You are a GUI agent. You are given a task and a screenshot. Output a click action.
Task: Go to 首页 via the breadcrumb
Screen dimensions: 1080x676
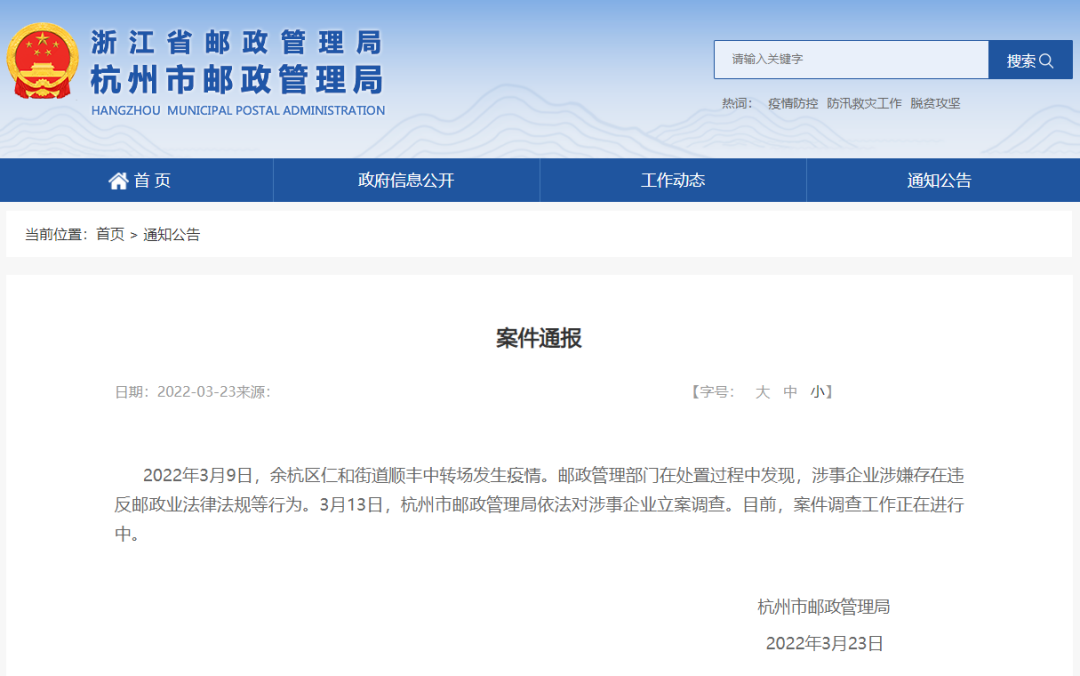click(110, 234)
